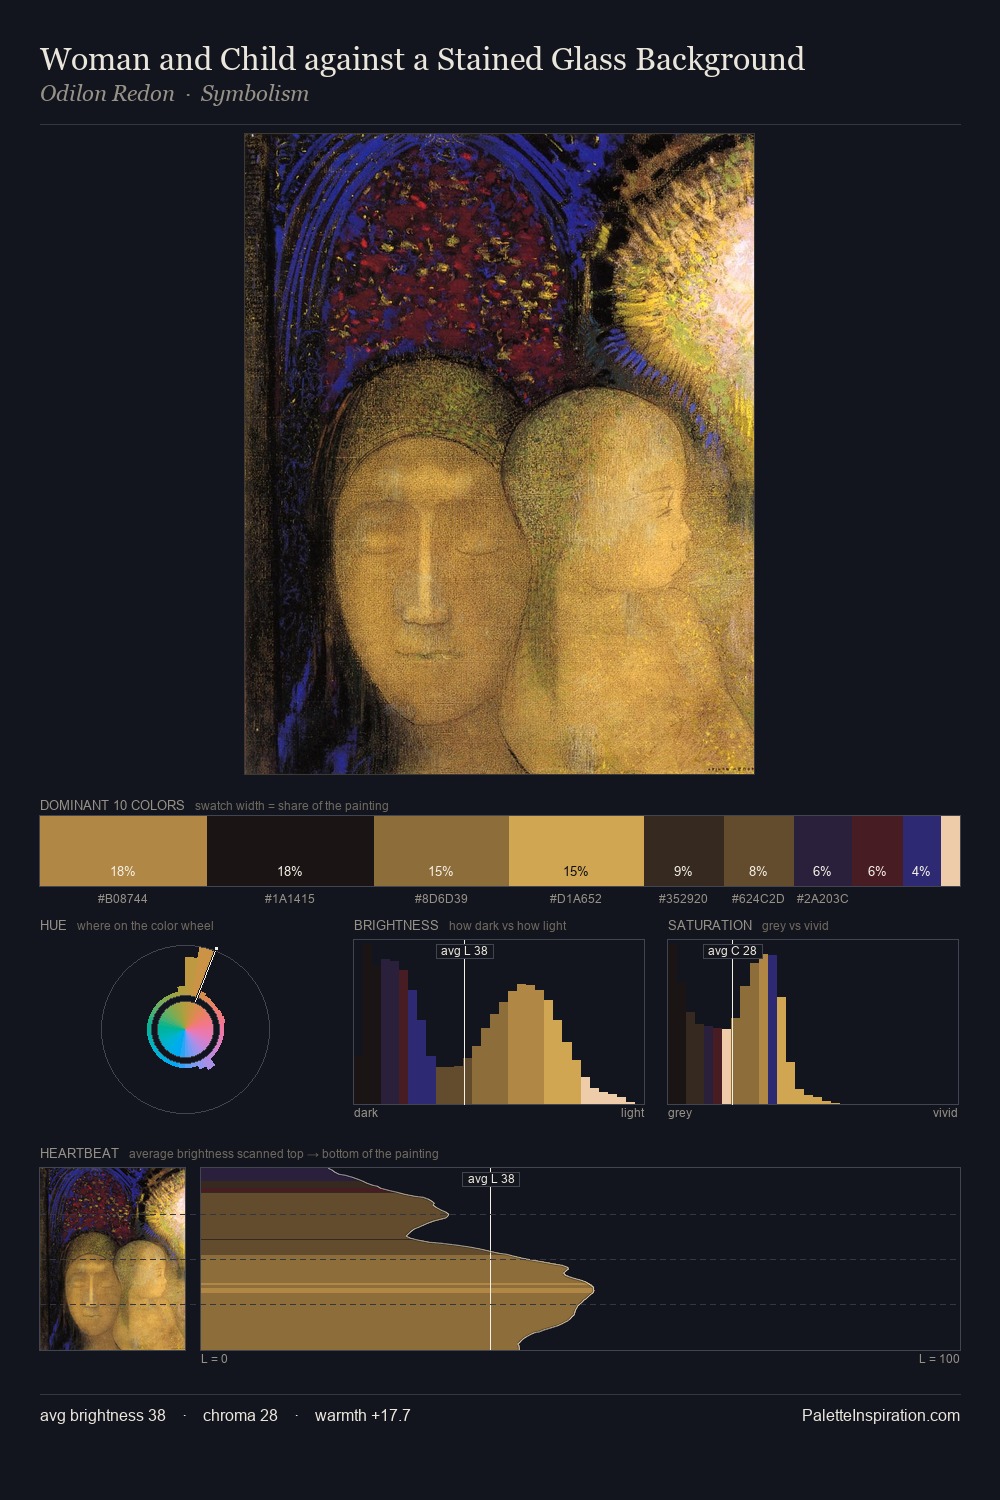
Task: Pick the olive-brown #8D6D39 swatch
Action: pyautogui.click(x=441, y=851)
